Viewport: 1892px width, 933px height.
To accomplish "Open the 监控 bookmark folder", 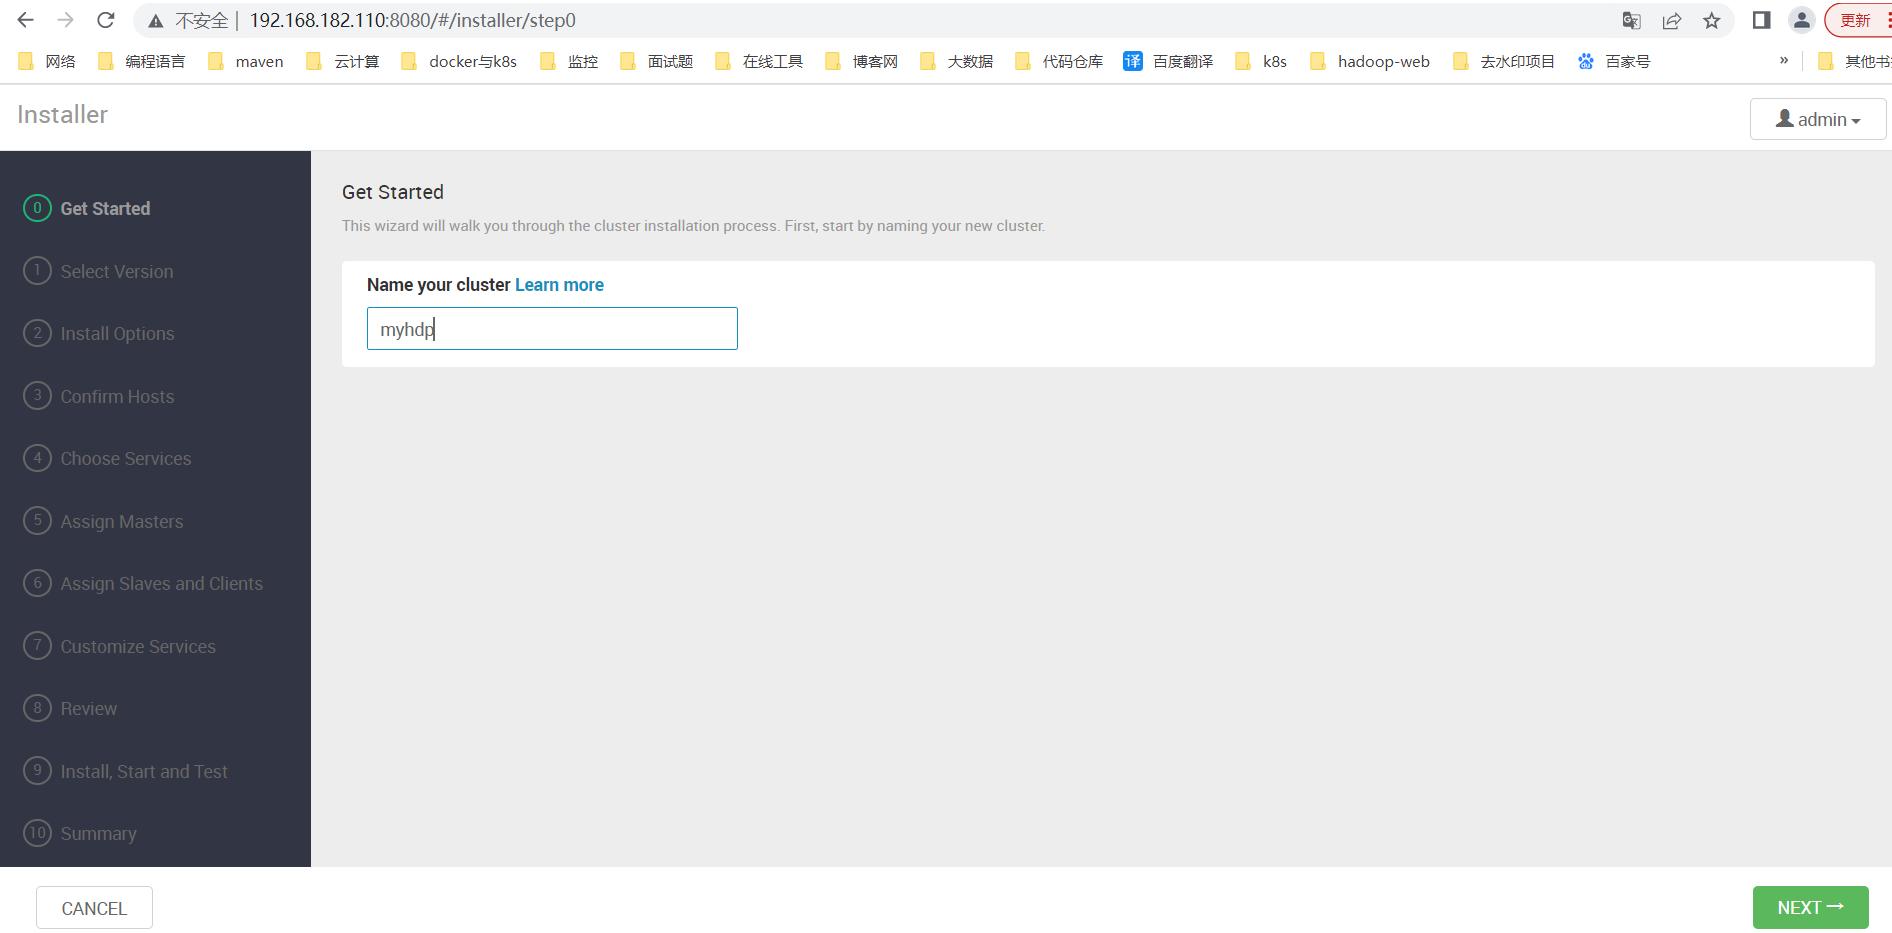I will click(x=568, y=61).
